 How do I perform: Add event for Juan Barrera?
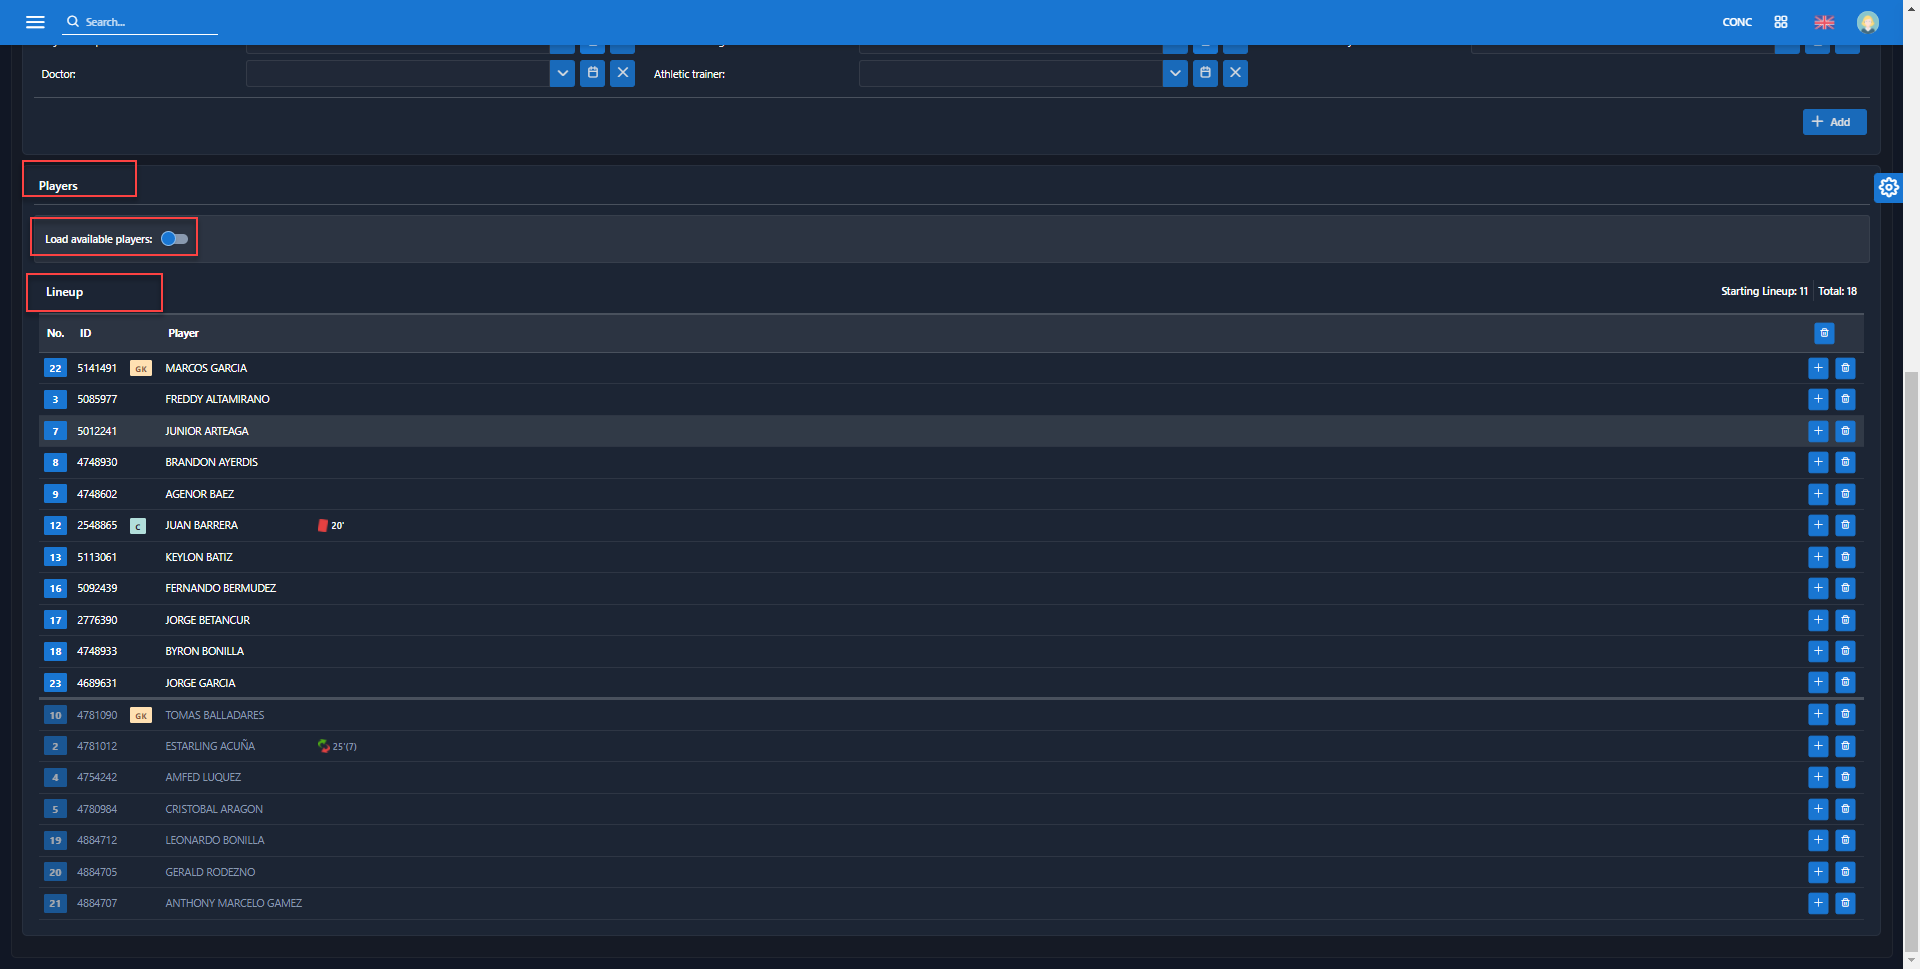[1818, 525]
